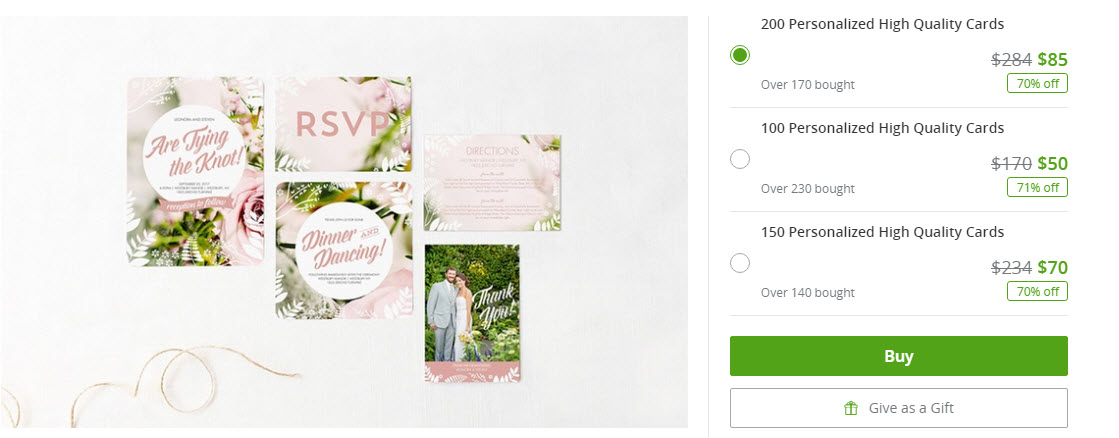Select the 100 Personalized Cards radio button
The height and width of the screenshot is (438, 1119).
click(x=740, y=159)
